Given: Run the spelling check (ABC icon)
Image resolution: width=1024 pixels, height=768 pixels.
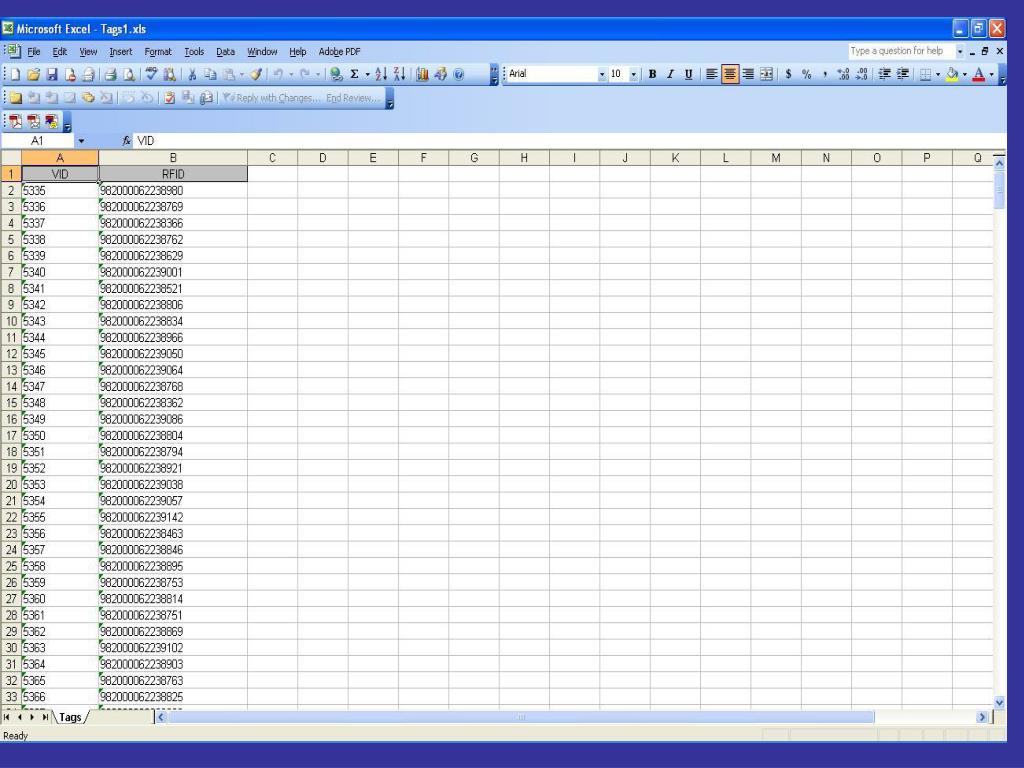Looking at the screenshot, I should click(152, 74).
